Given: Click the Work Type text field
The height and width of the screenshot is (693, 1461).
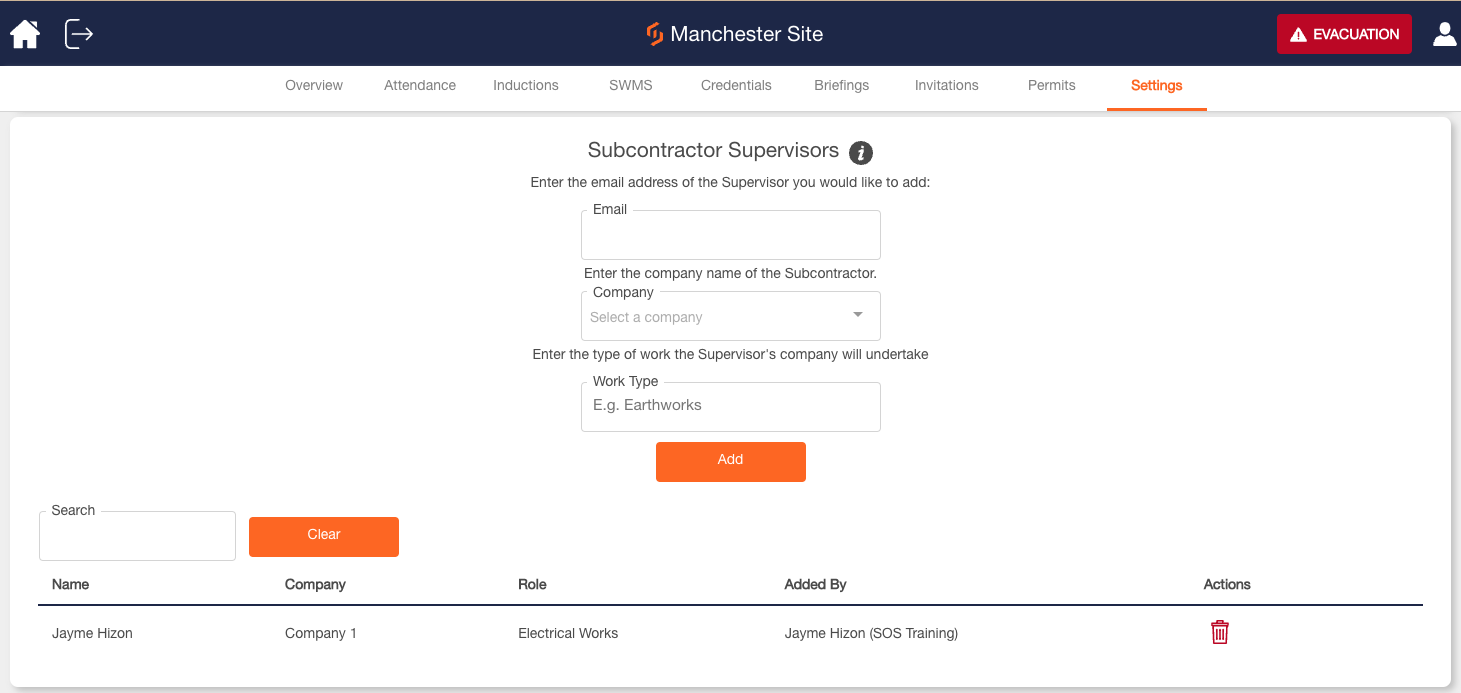Looking at the screenshot, I should coord(731,407).
